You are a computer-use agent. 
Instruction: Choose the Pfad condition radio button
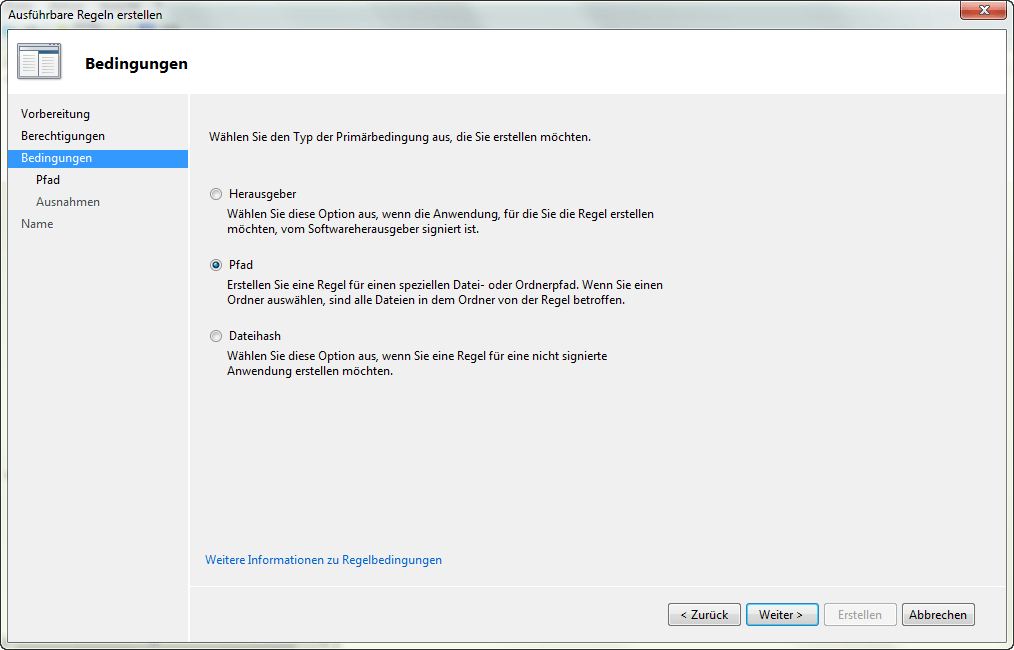[216, 265]
